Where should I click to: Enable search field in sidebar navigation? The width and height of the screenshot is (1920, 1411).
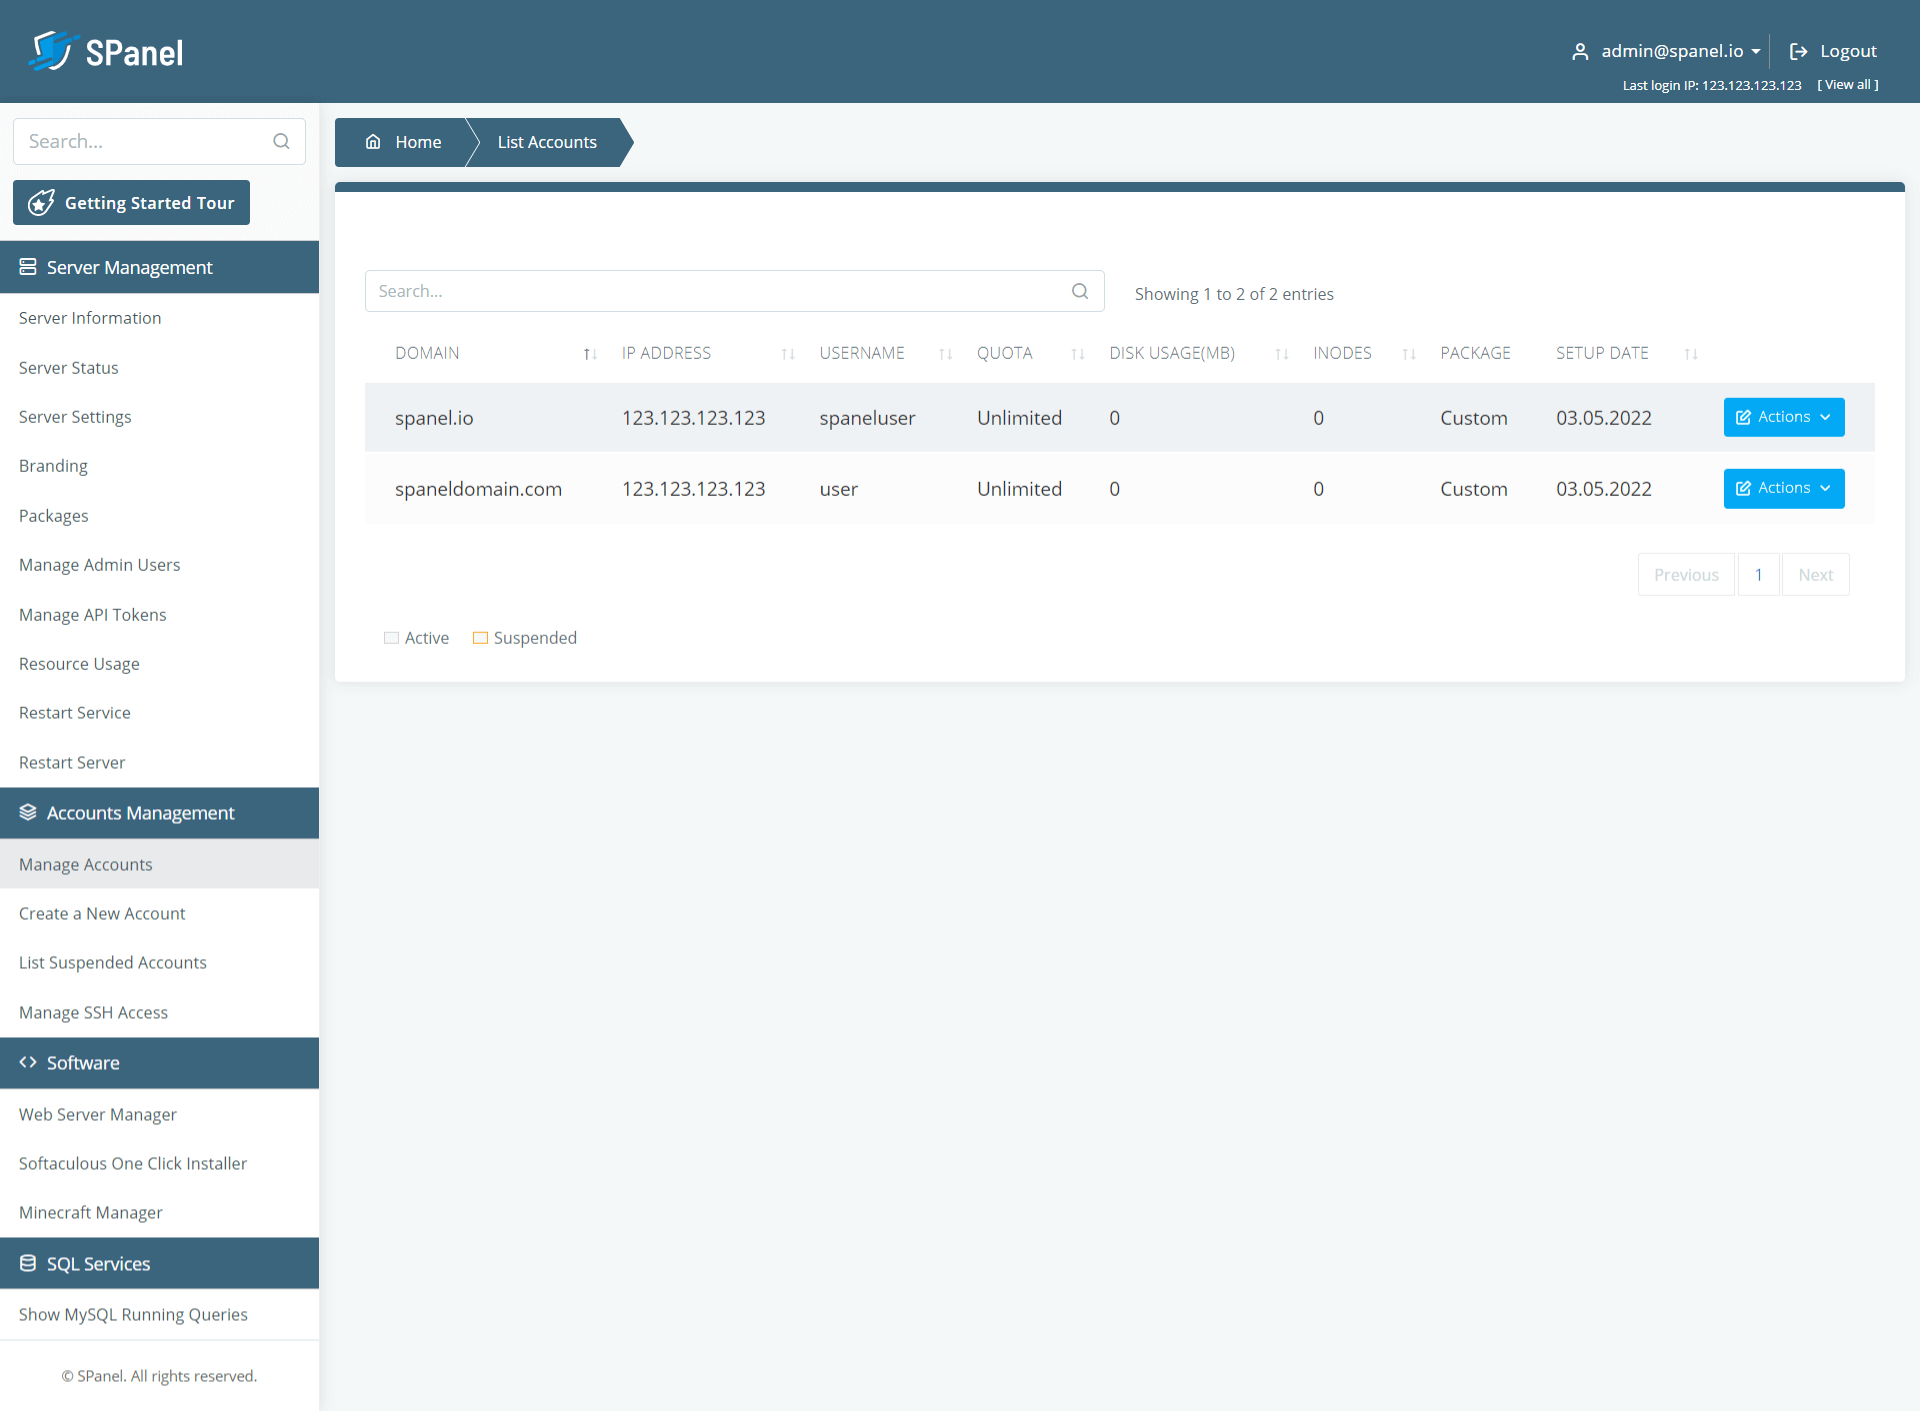(155, 142)
